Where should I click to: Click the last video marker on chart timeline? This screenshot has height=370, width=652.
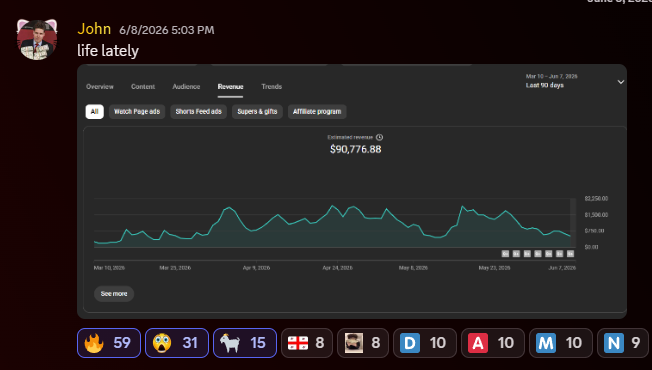[570, 254]
